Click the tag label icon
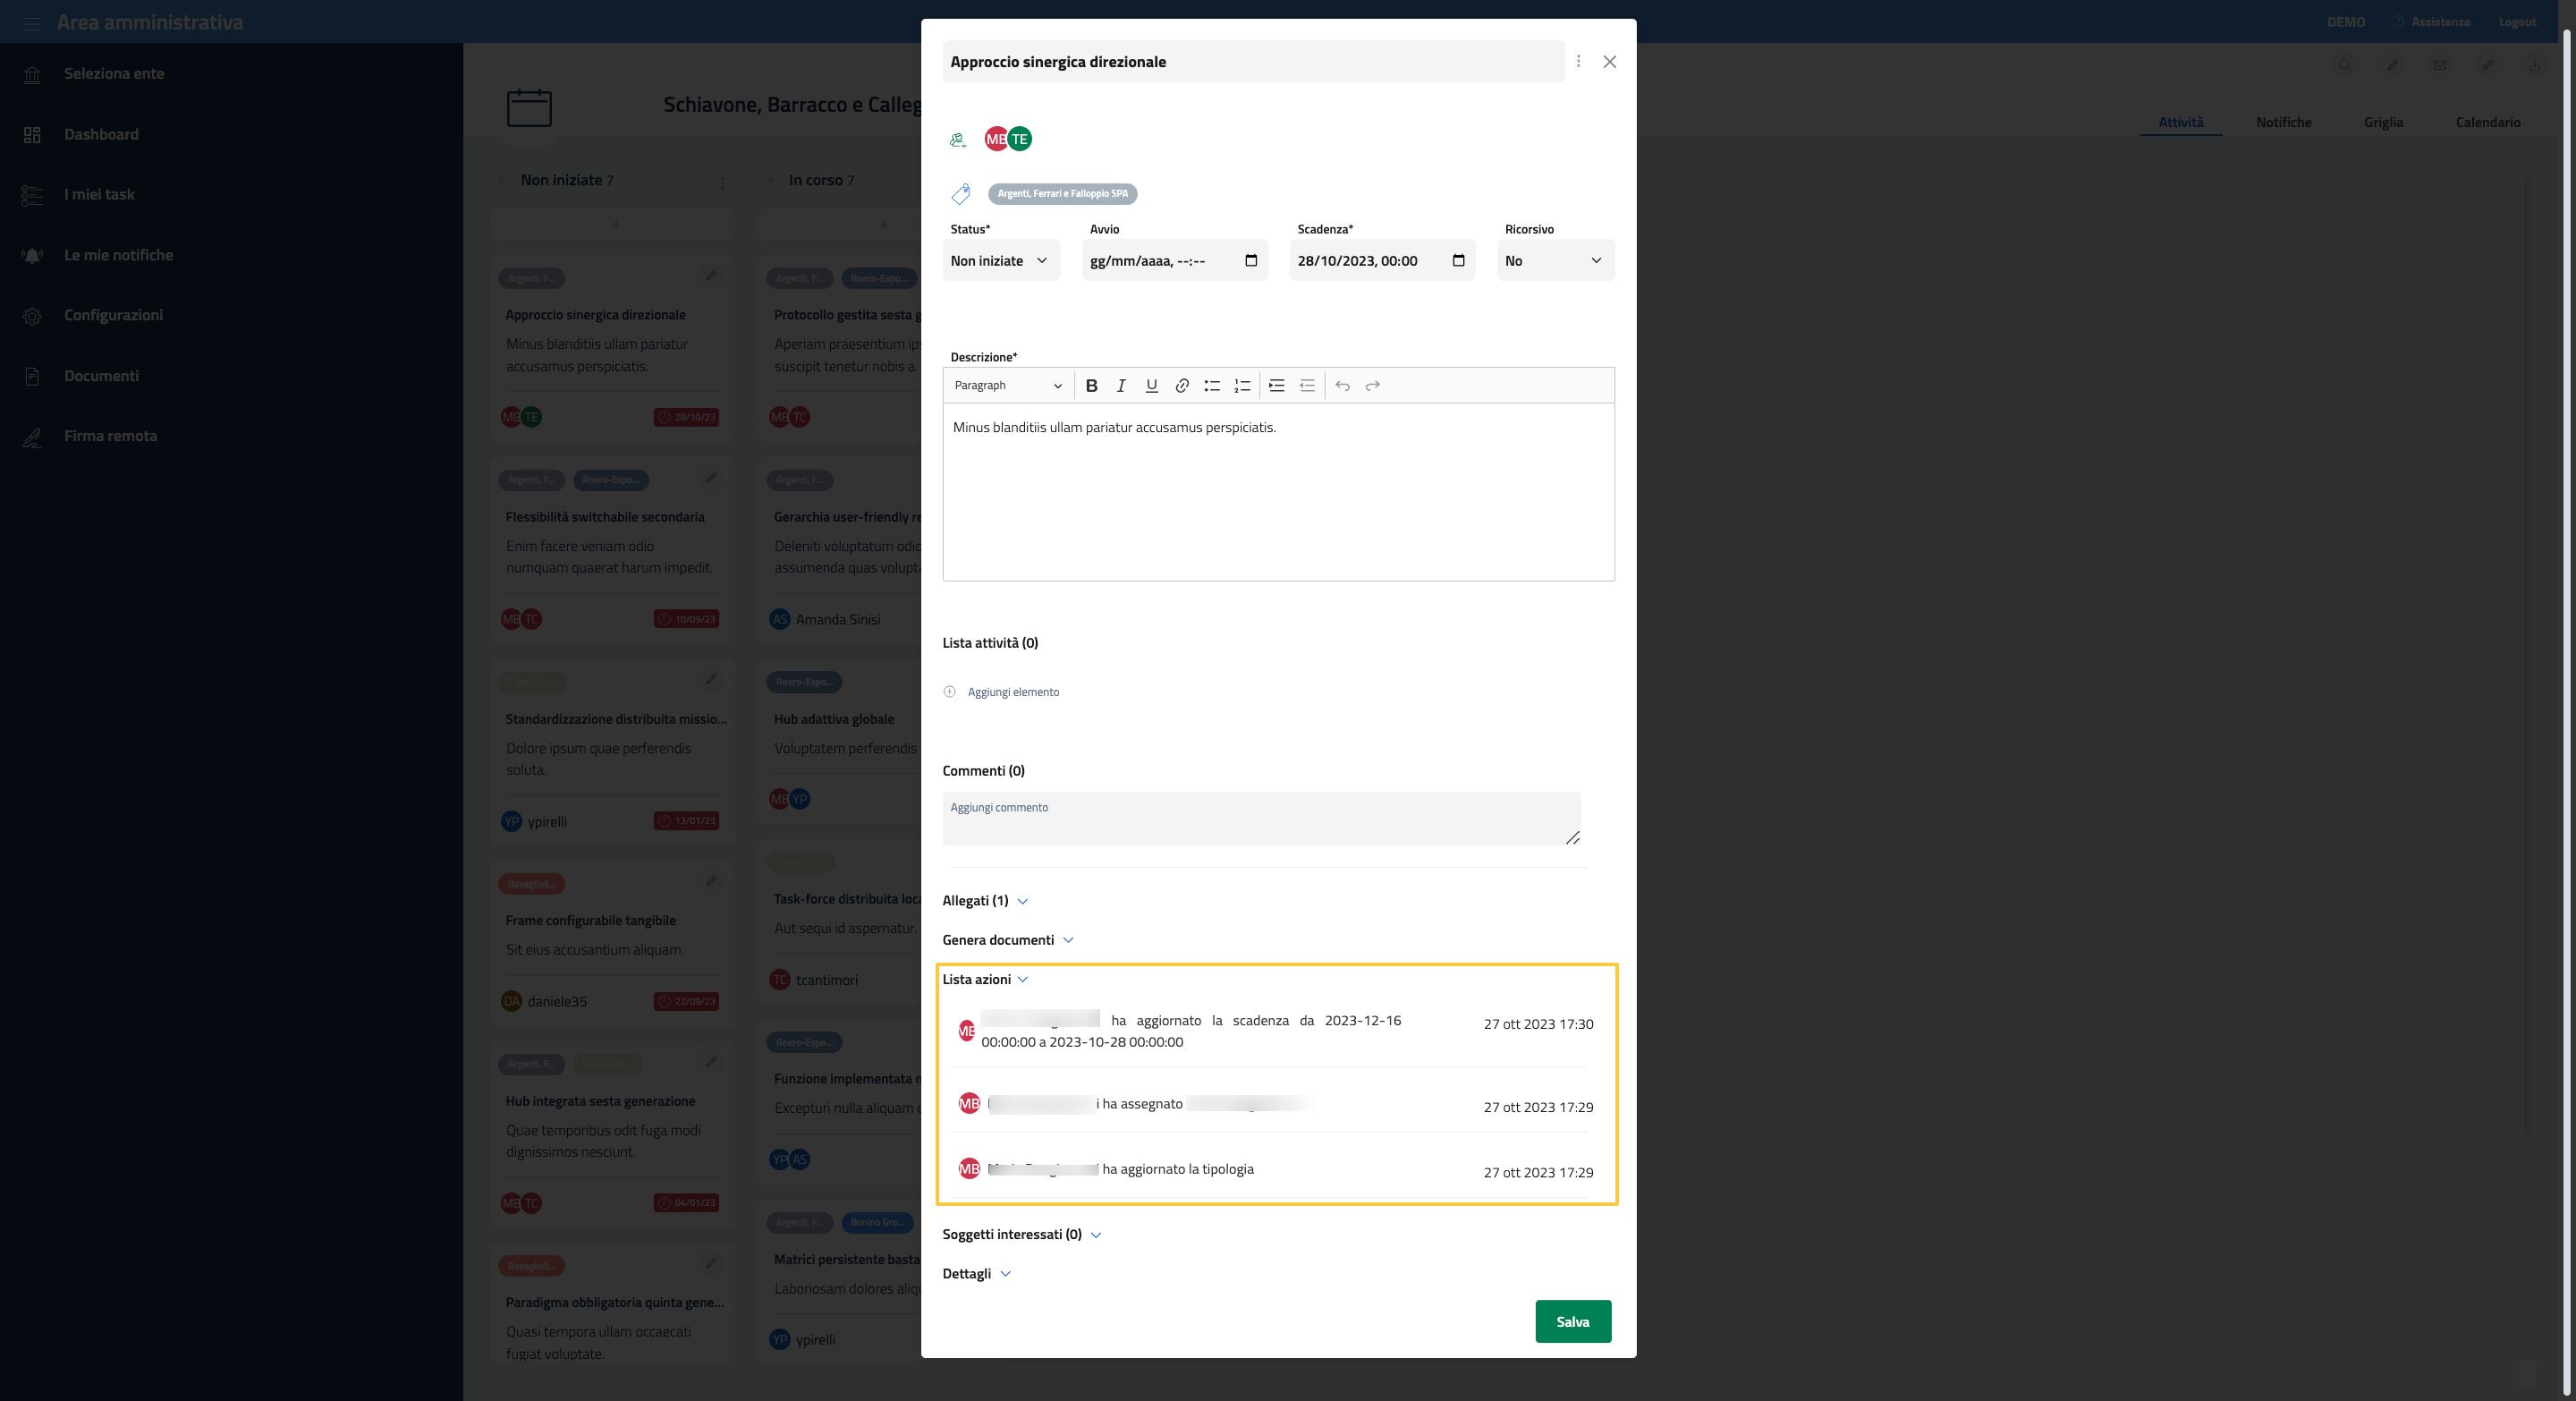Screen dimensions: 2576x1401 [960, 194]
